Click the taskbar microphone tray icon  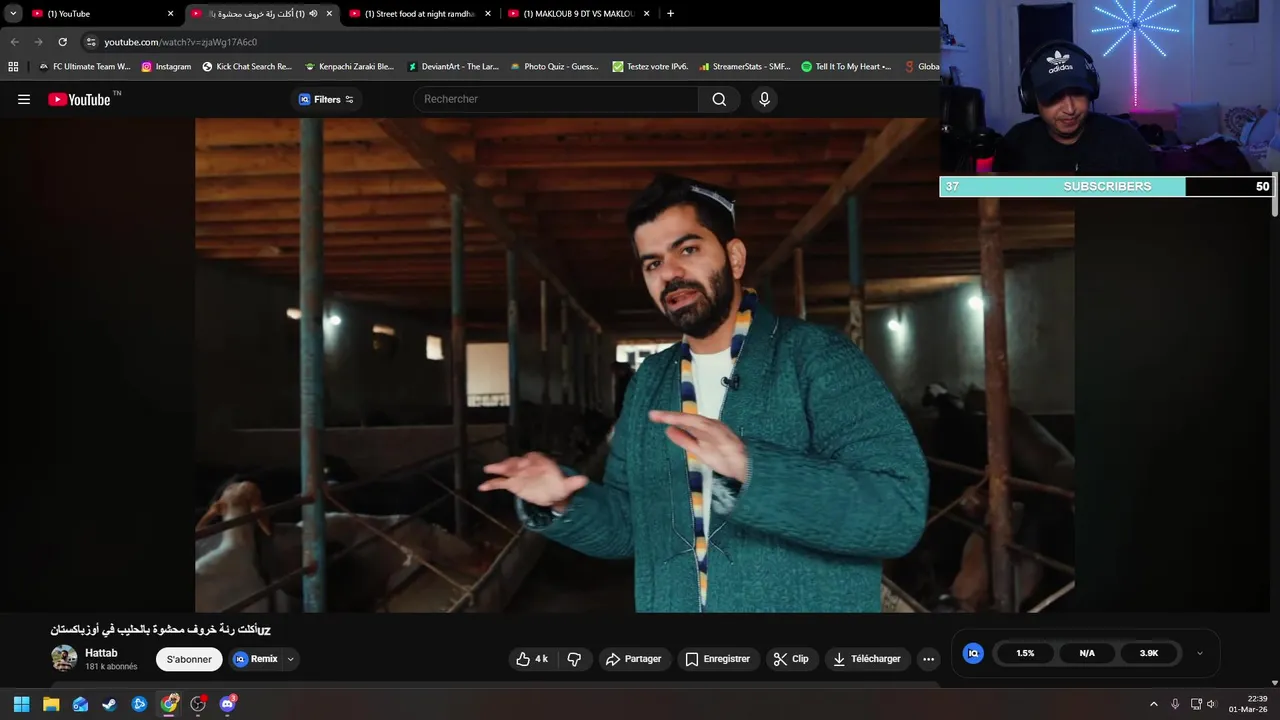pos(1175,704)
